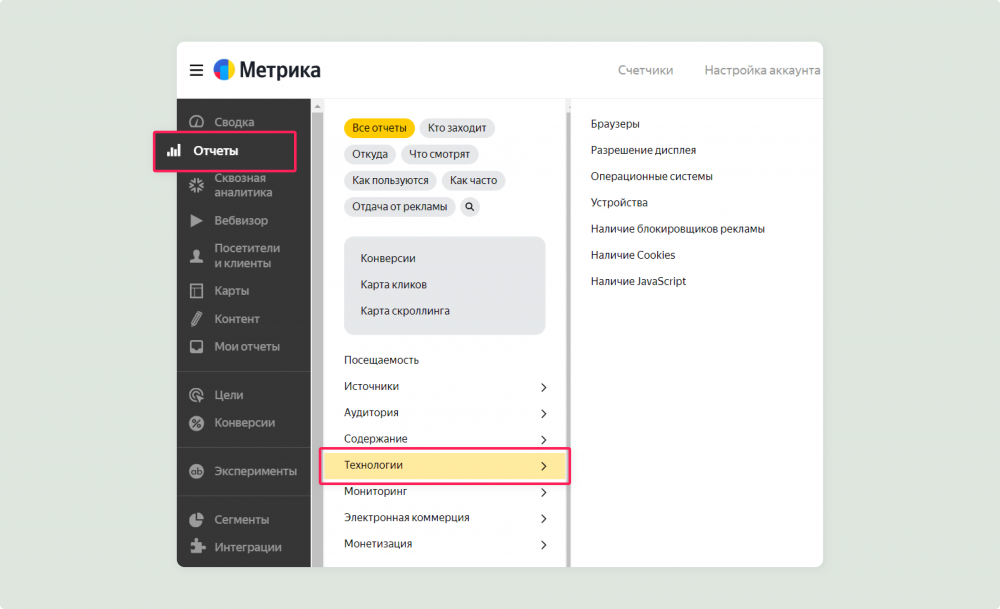Click the Metrika logo icon
The width and height of the screenshot is (1000, 609).
(224, 70)
